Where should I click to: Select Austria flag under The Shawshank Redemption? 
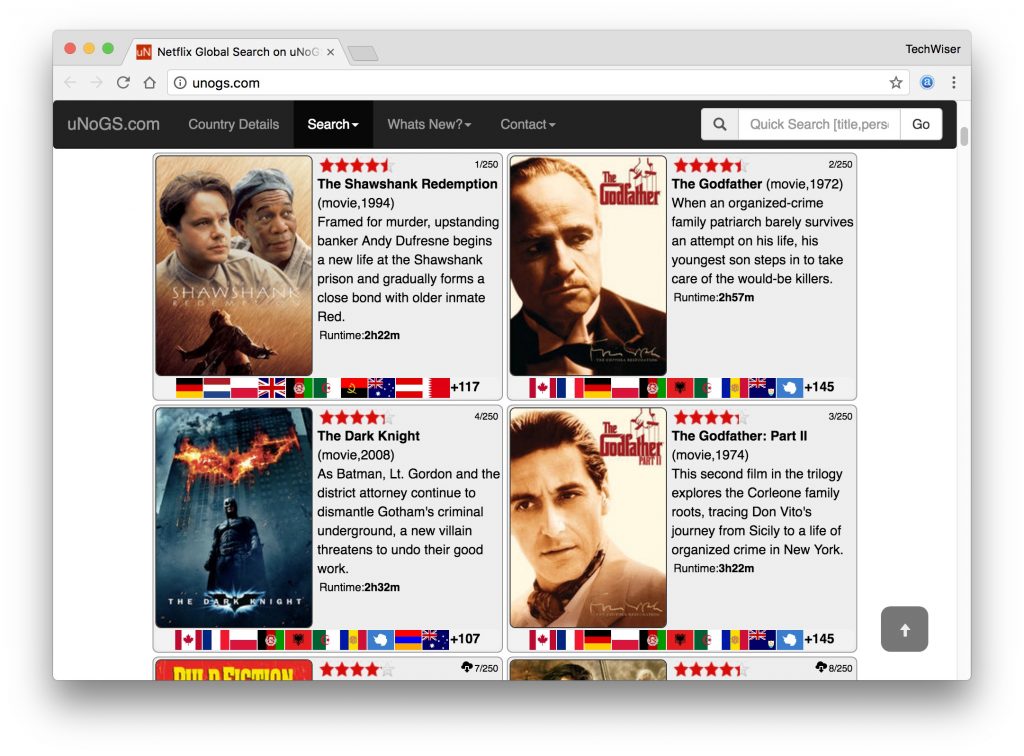coord(409,388)
